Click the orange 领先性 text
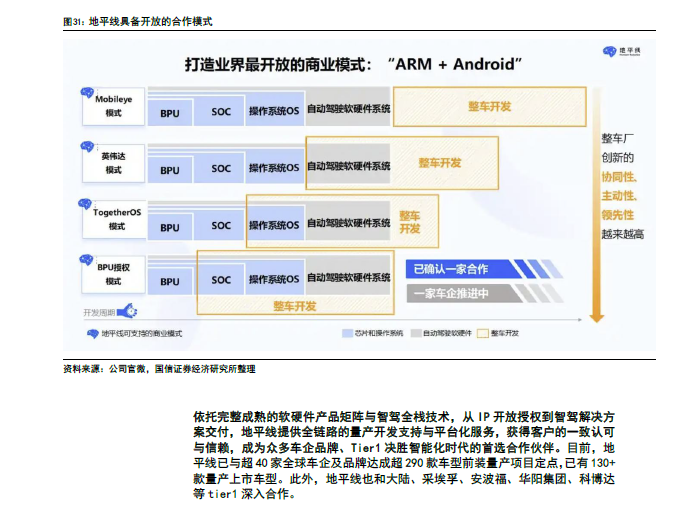674x508 pixels. tap(617, 215)
